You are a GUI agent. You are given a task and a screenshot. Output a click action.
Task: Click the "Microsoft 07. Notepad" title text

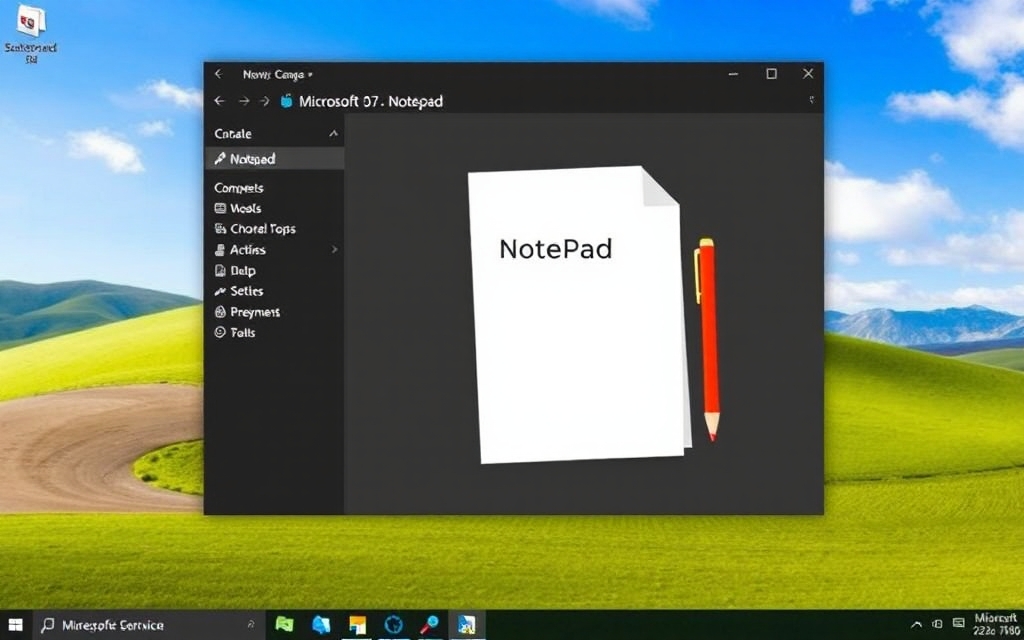click(x=371, y=101)
